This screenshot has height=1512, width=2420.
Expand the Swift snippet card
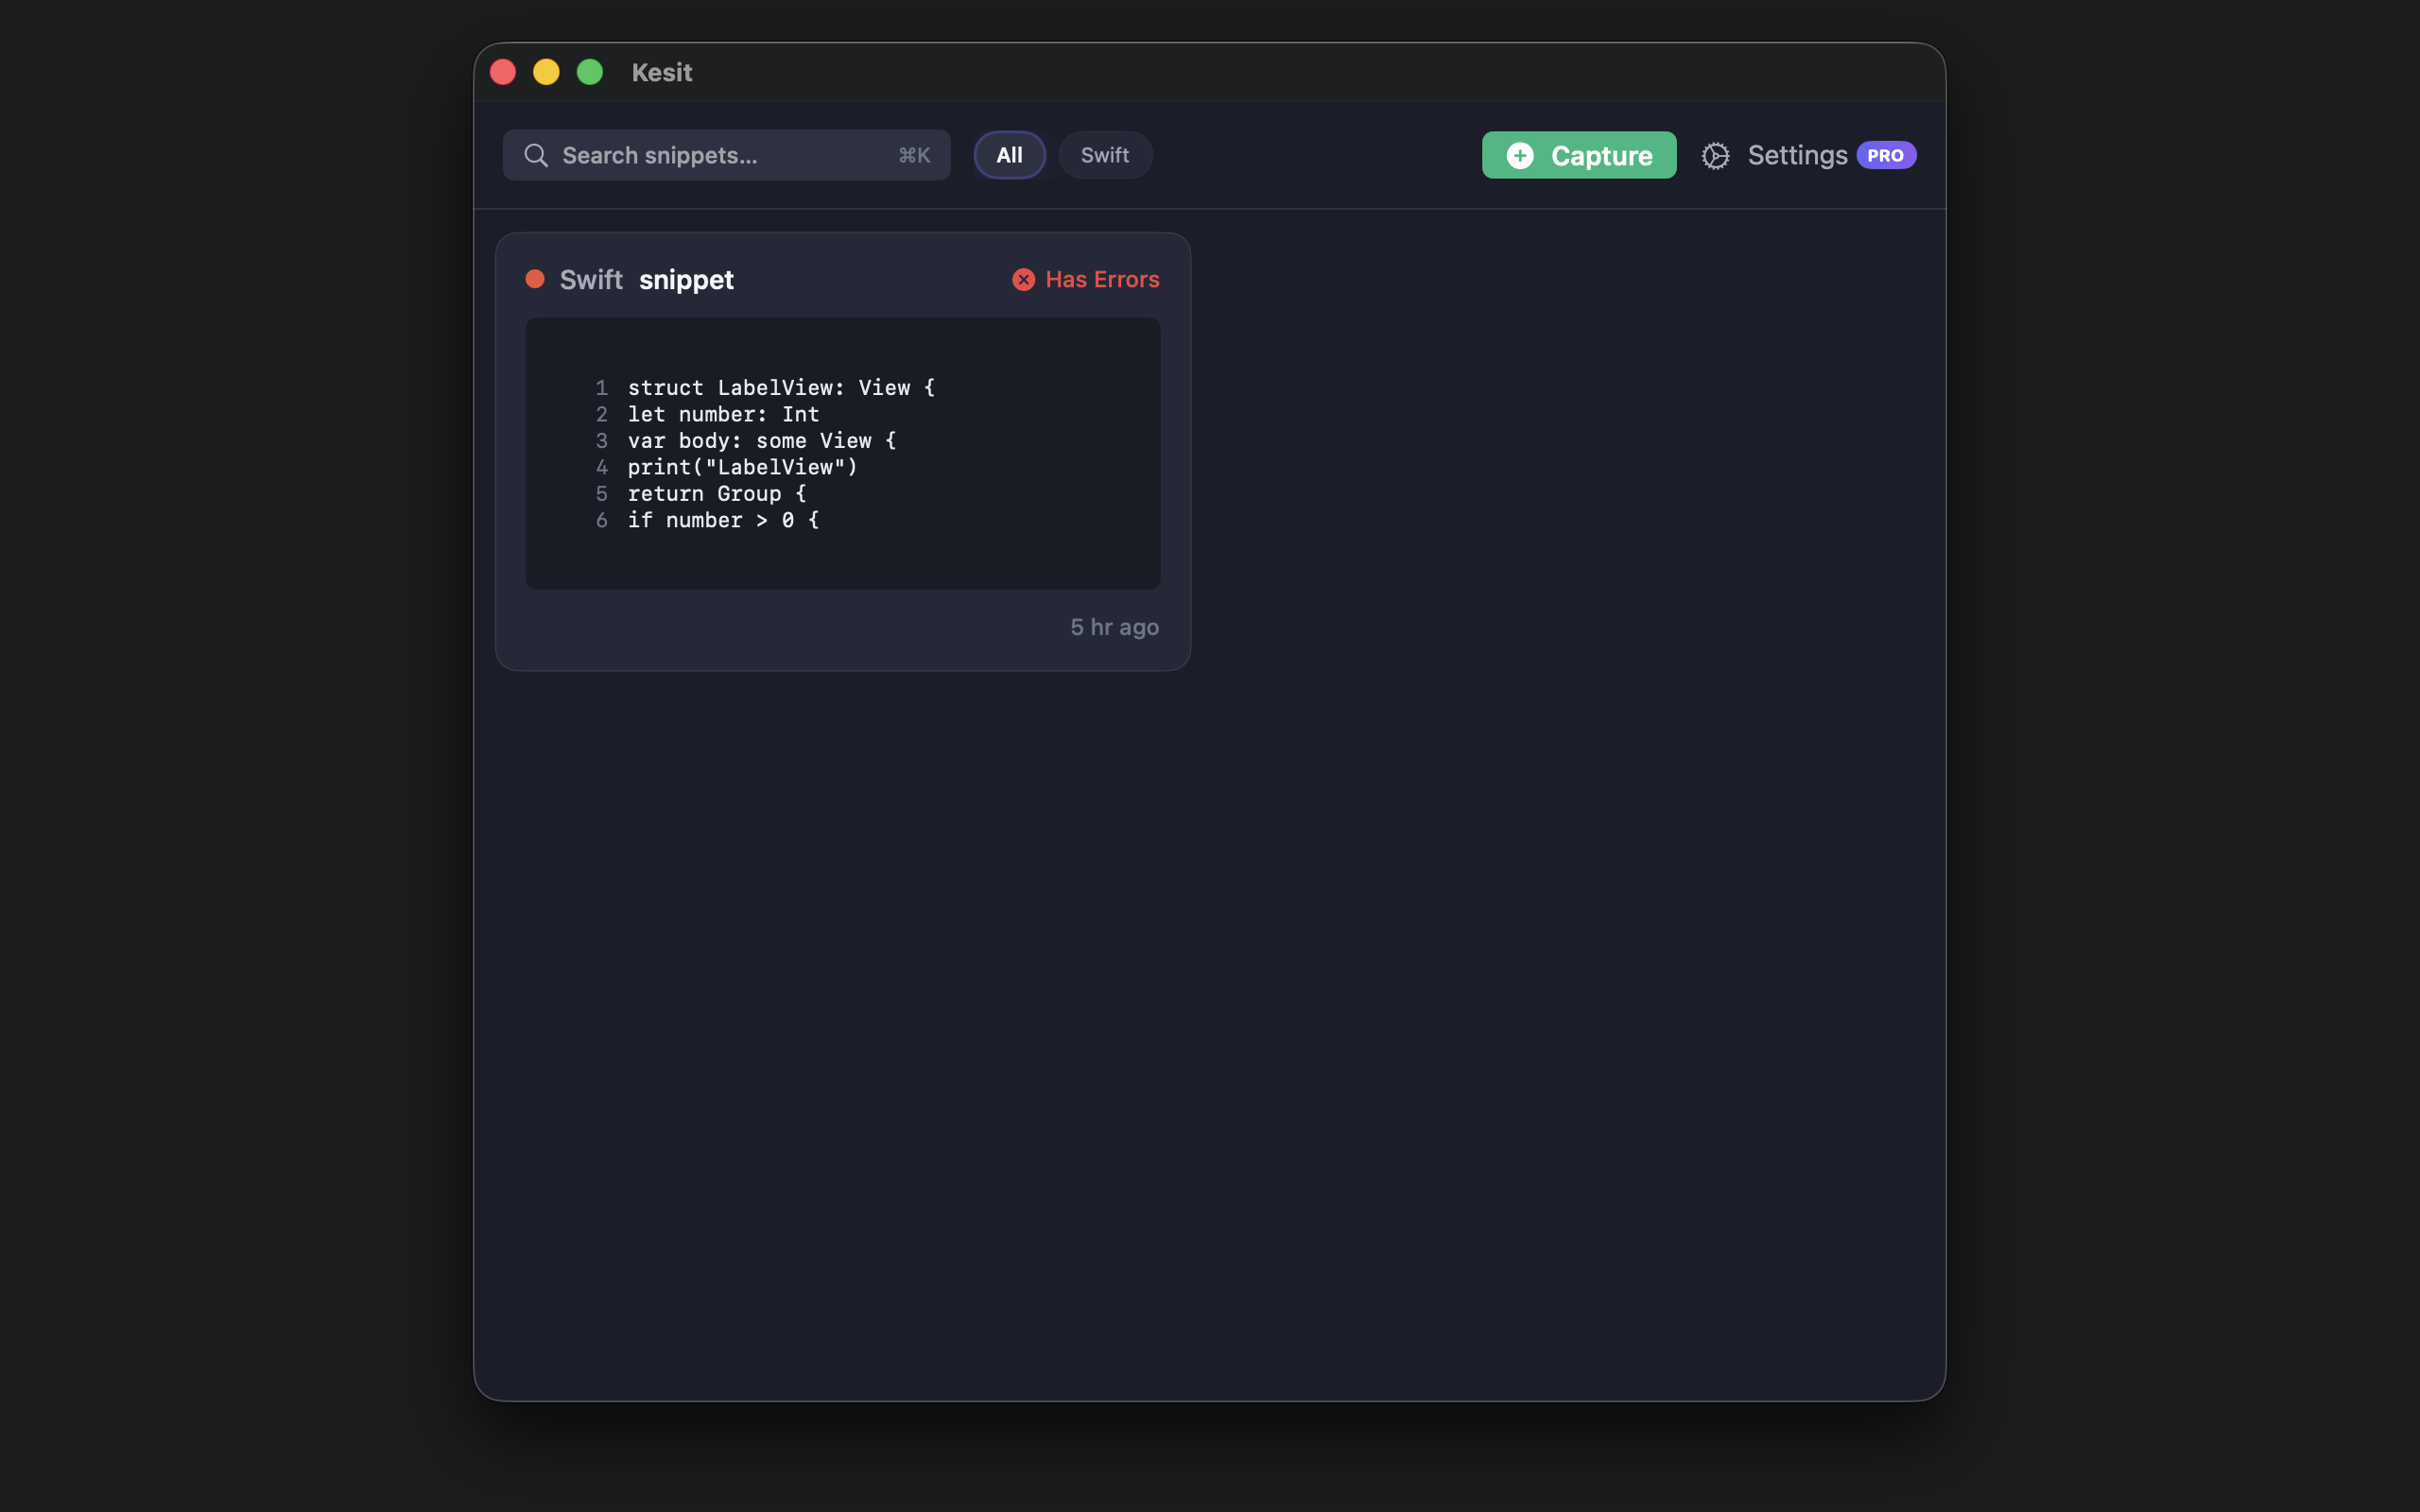click(x=842, y=450)
